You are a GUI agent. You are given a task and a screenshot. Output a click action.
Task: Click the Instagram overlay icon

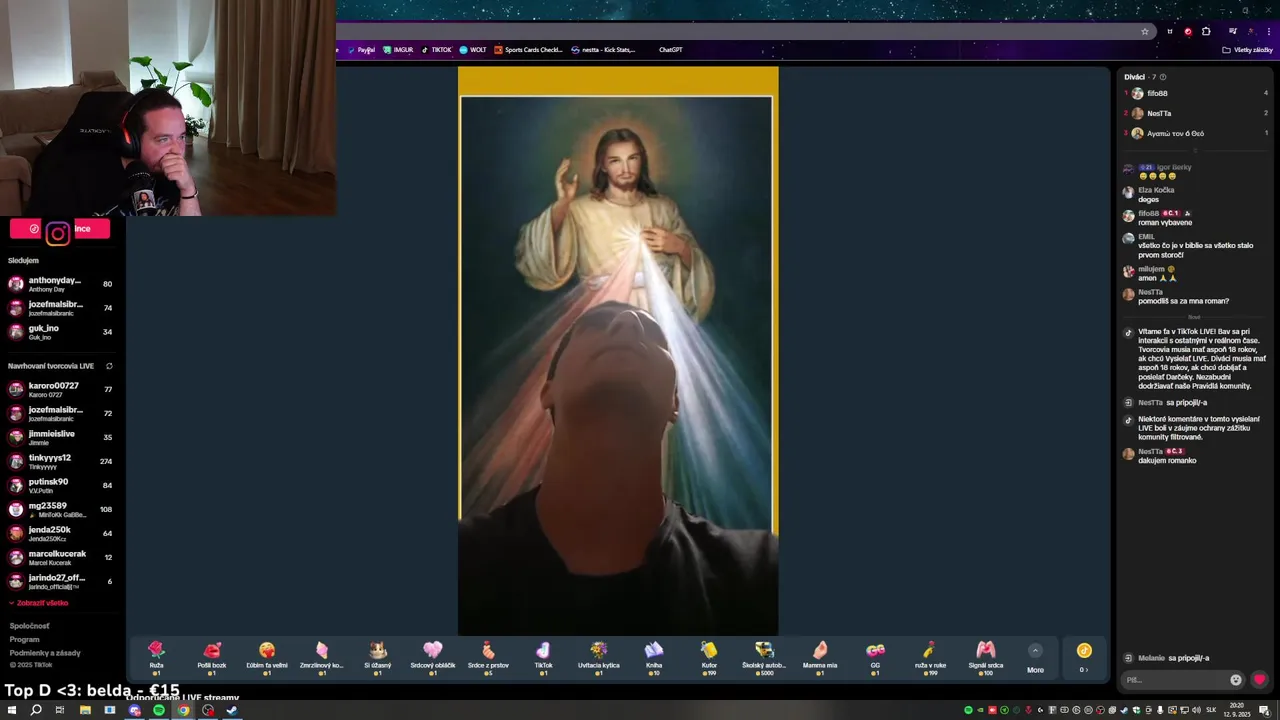pos(58,233)
